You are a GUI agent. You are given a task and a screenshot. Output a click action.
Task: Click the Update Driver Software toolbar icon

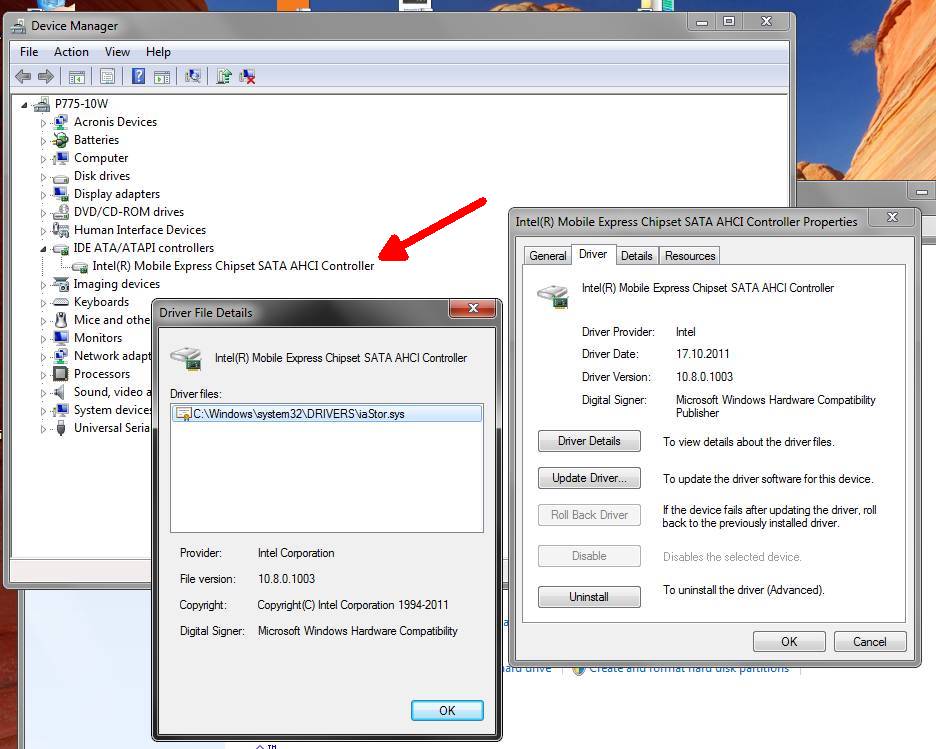pyautogui.click(x=224, y=76)
